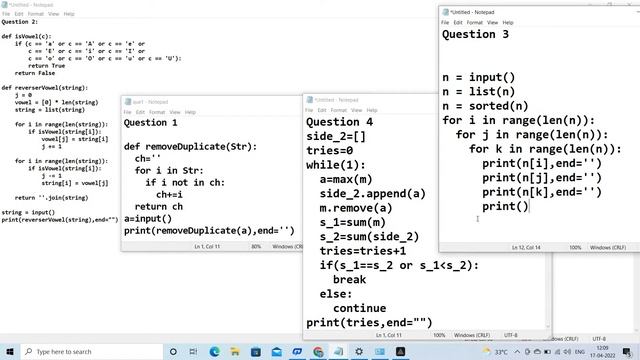This screenshot has width=640, height=360.
Task: Click 'for k in range(len(n)):' line
Action: (x=545, y=149)
